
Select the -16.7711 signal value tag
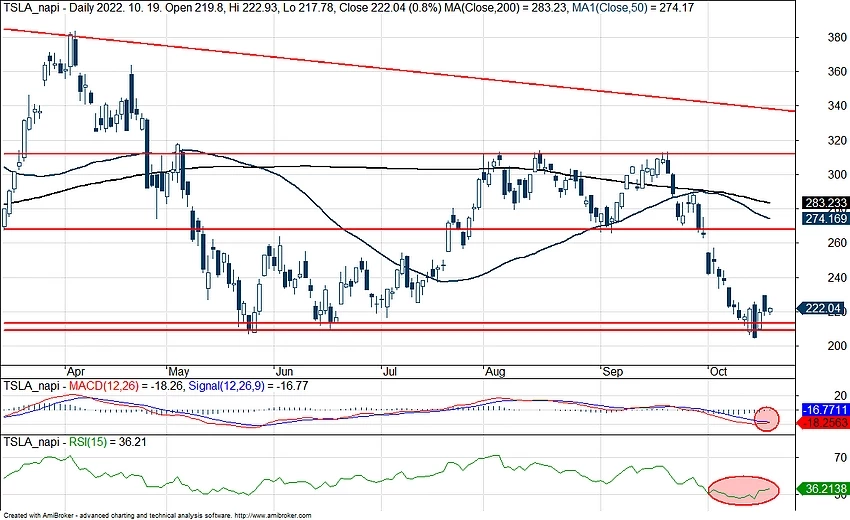tap(826, 410)
